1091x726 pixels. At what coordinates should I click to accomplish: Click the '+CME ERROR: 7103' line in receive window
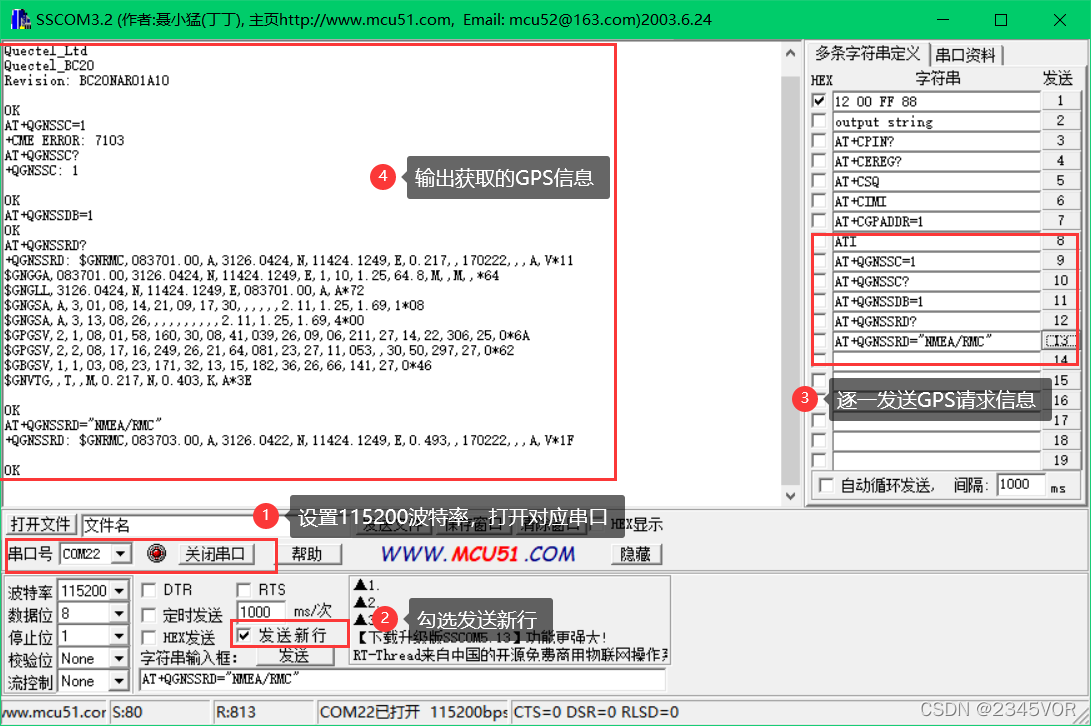tap(64, 141)
